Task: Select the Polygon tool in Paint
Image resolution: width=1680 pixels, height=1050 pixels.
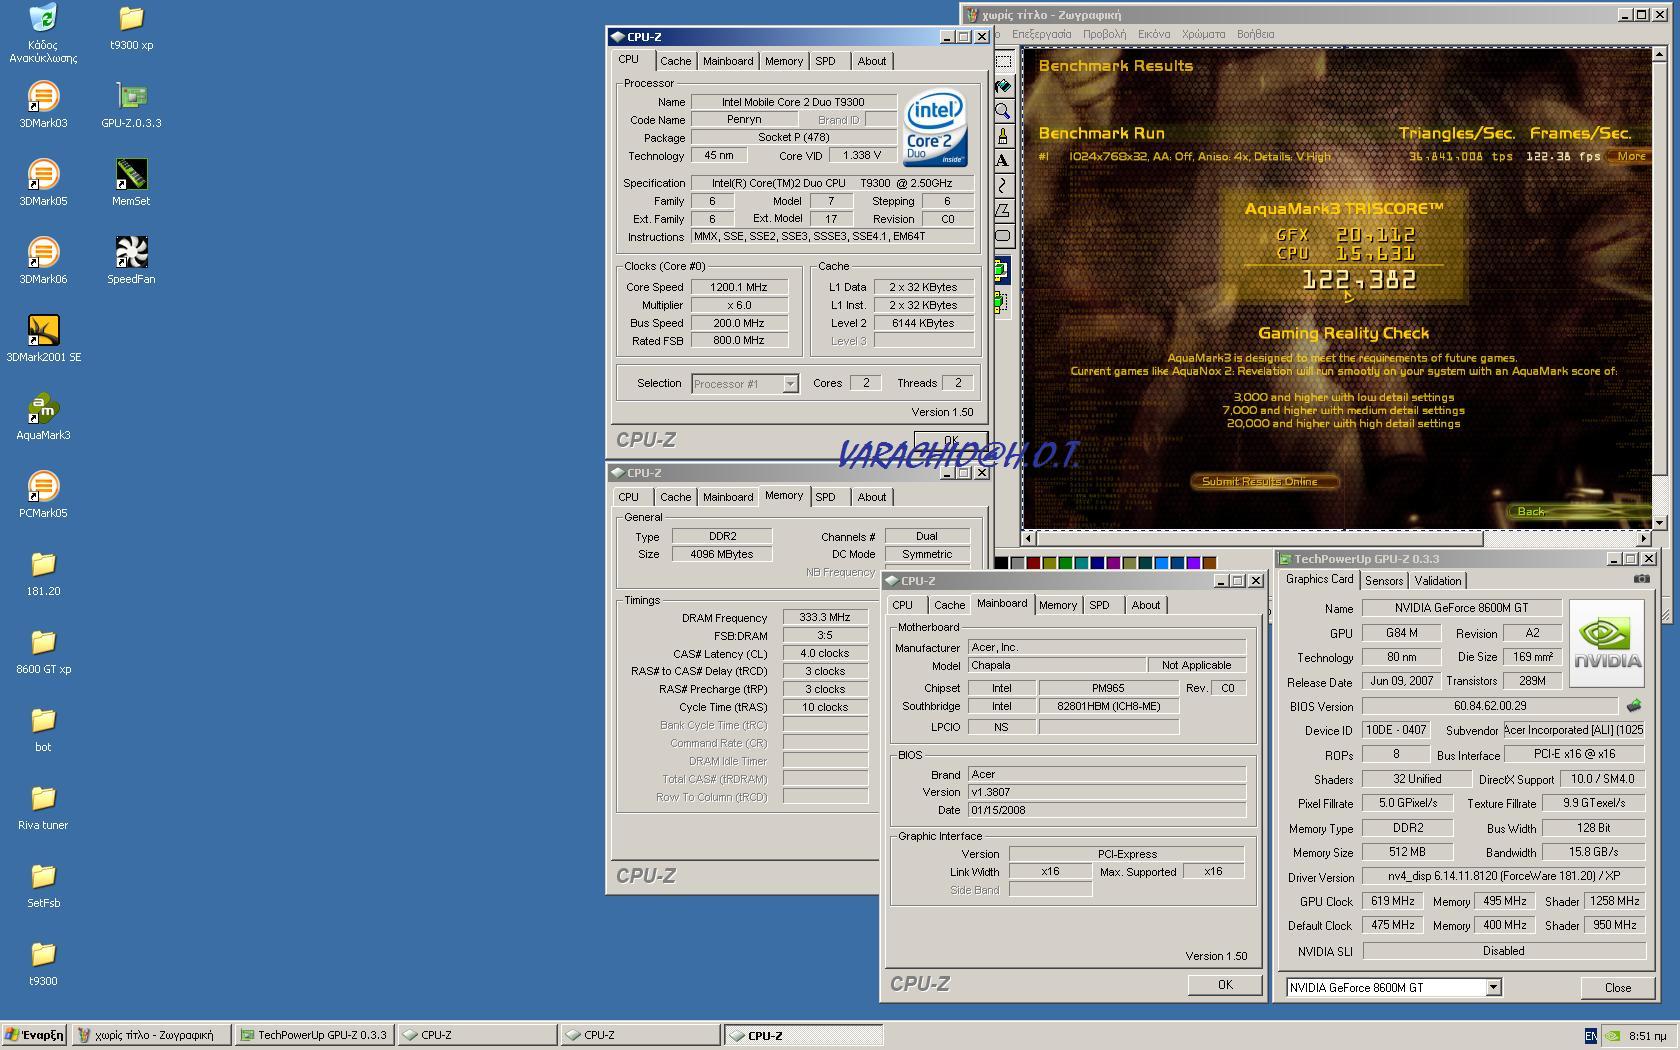Action: 1003,211
